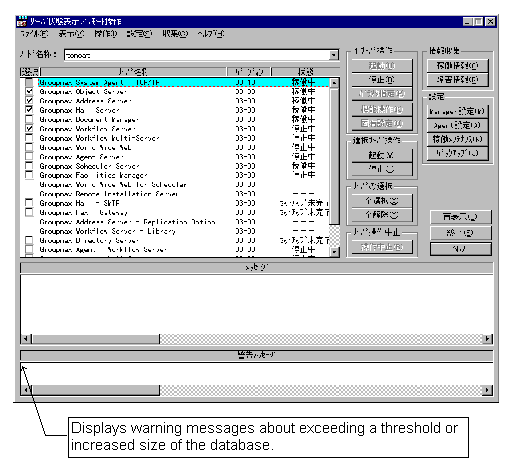
Task: Click the message pane left scroll arrow
Action: [x=26, y=339]
